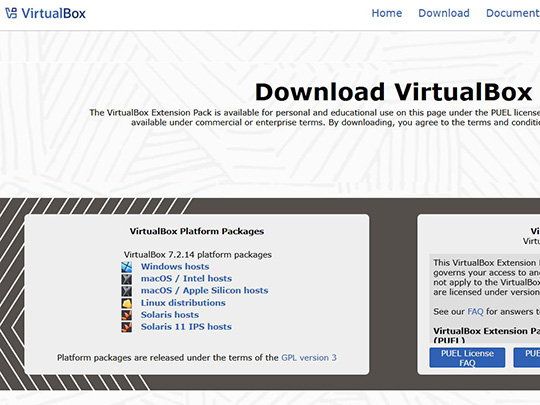Open the FAQ link in Extension Pack text
The width and height of the screenshot is (540, 405).
coord(475,312)
